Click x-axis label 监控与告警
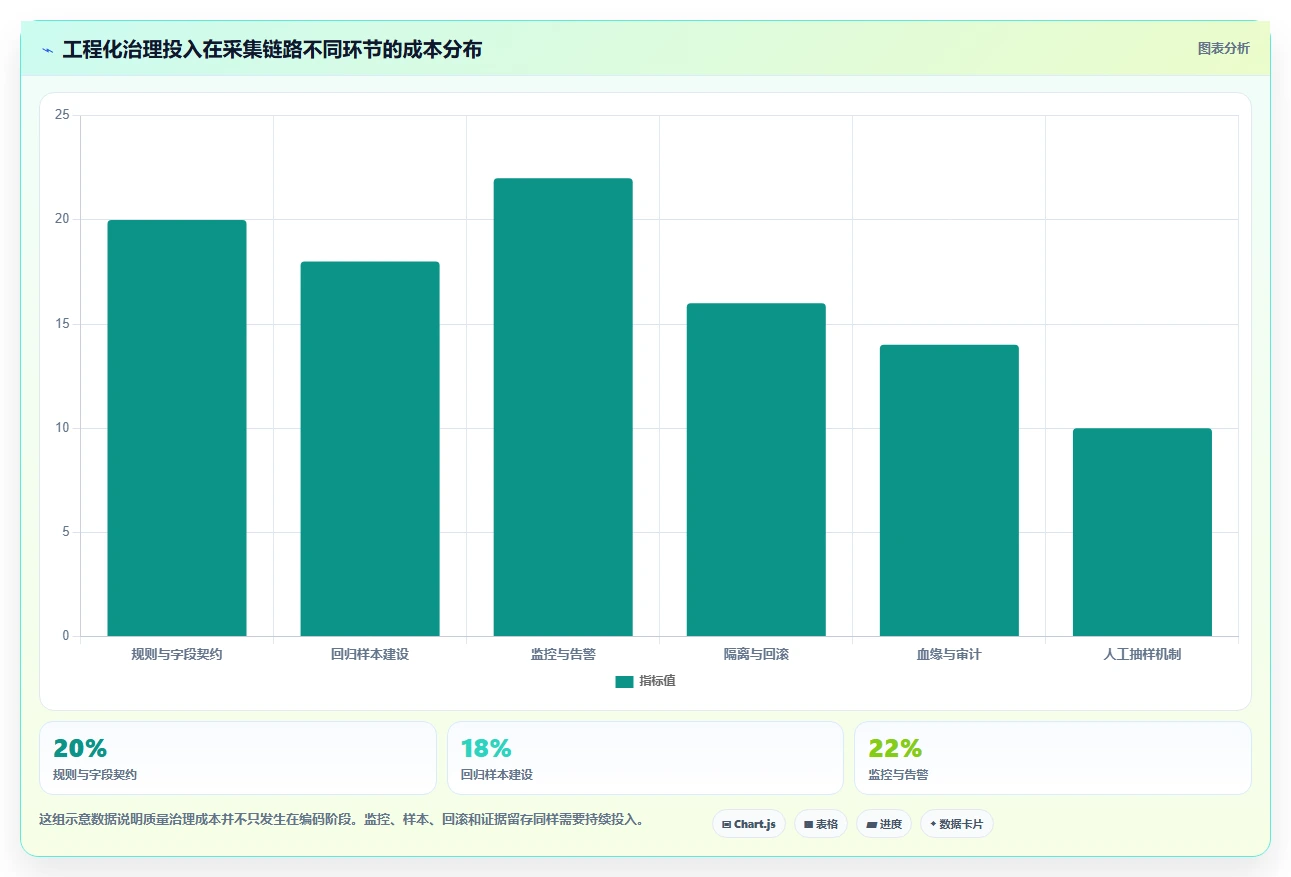The height and width of the screenshot is (877, 1291). click(563, 655)
